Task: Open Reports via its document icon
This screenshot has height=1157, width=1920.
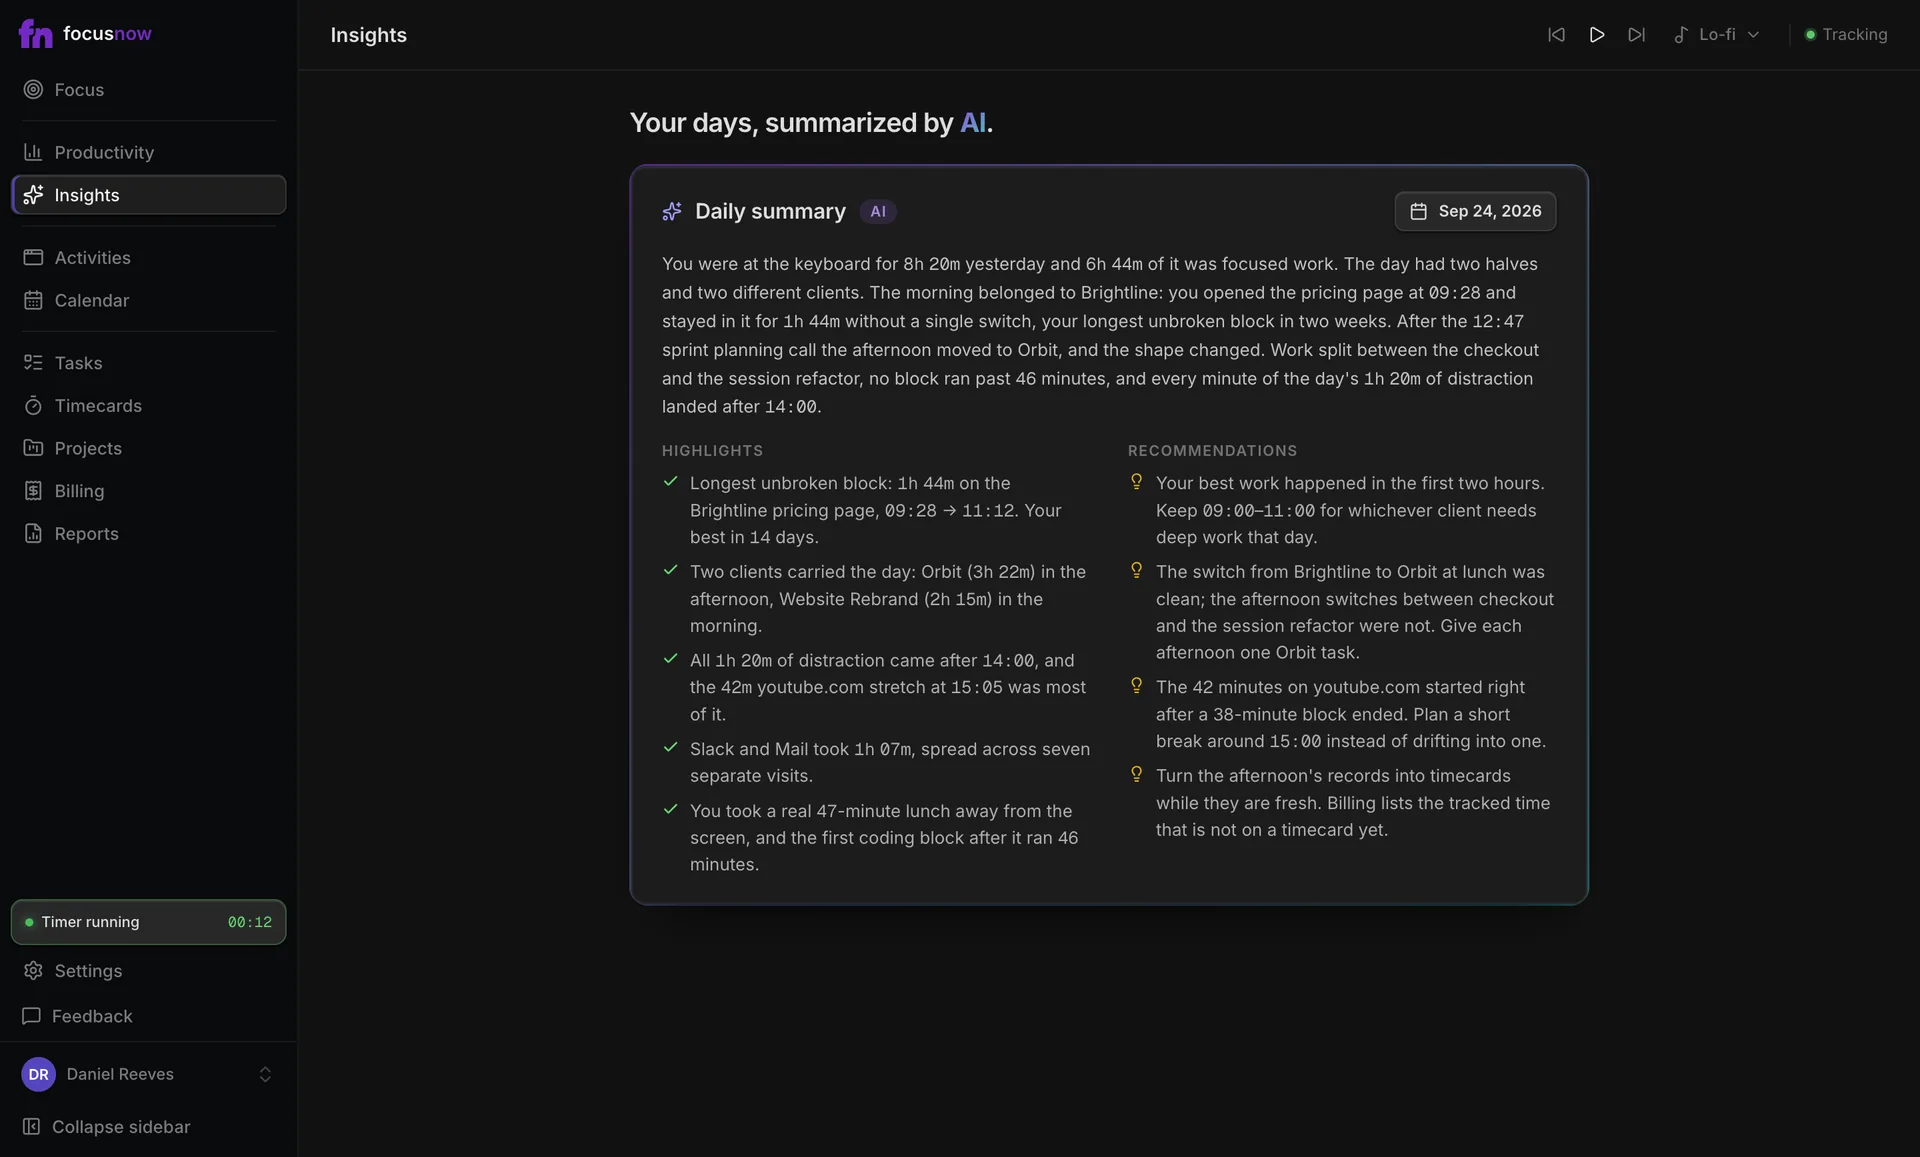Action: (33, 534)
